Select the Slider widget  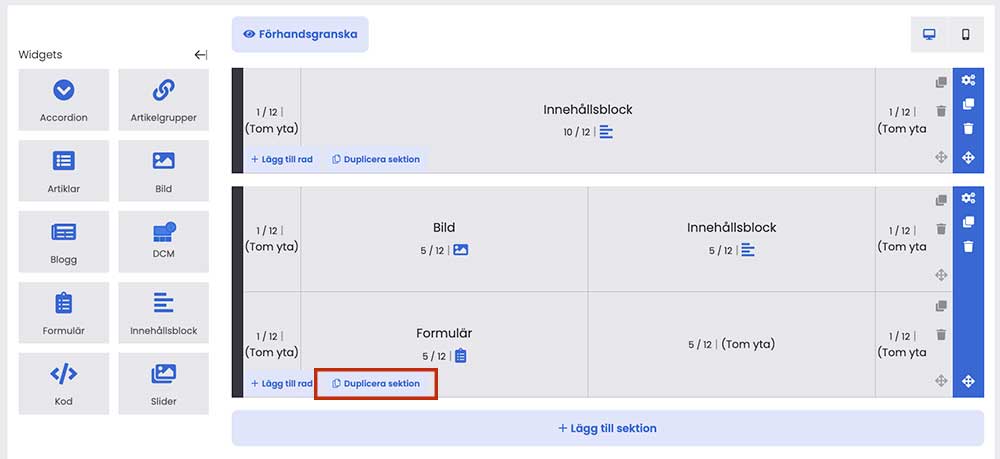click(x=163, y=384)
